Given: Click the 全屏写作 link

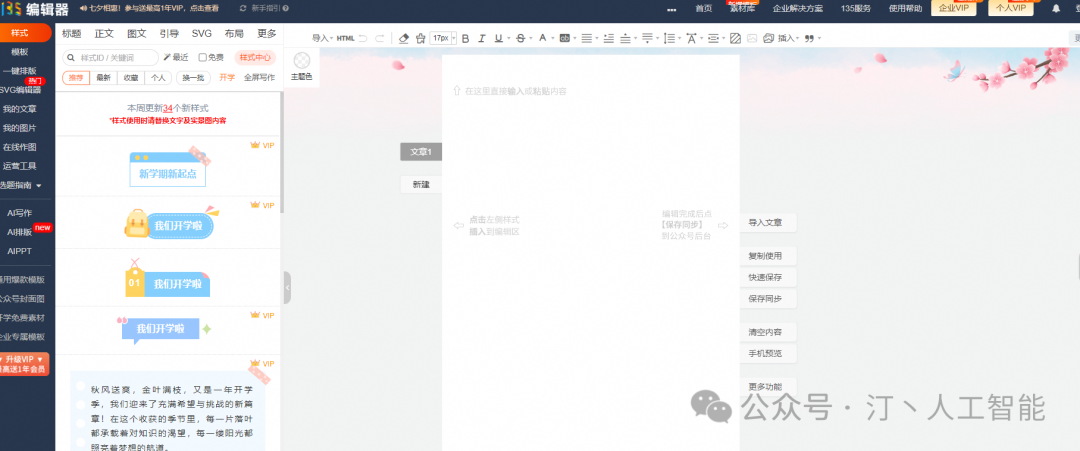Looking at the screenshot, I should pyautogui.click(x=260, y=78).
